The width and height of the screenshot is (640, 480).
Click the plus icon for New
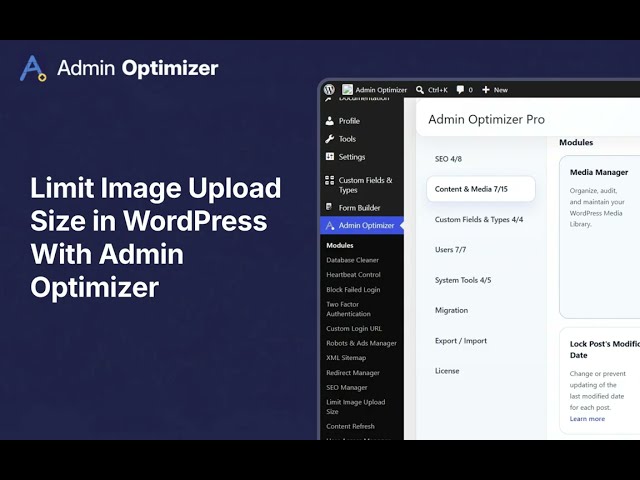pyautogui.click(x=486, y=90)
